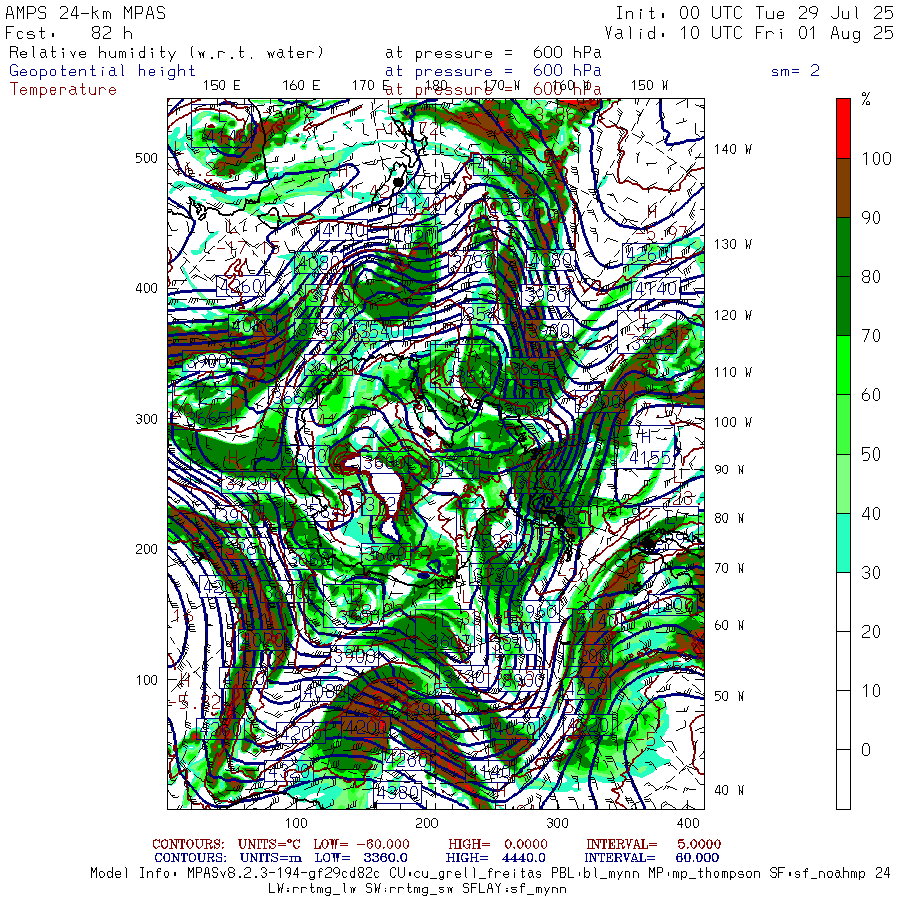Click the blue 'LOW= 3360.0' contour text

click(x=362, y=858)
